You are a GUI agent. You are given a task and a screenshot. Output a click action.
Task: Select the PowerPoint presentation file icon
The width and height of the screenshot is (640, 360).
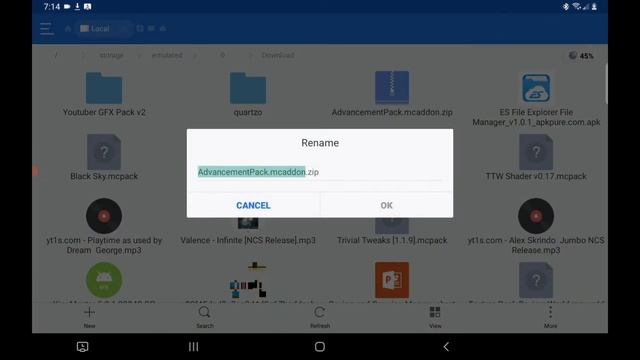tap(392, 280)
